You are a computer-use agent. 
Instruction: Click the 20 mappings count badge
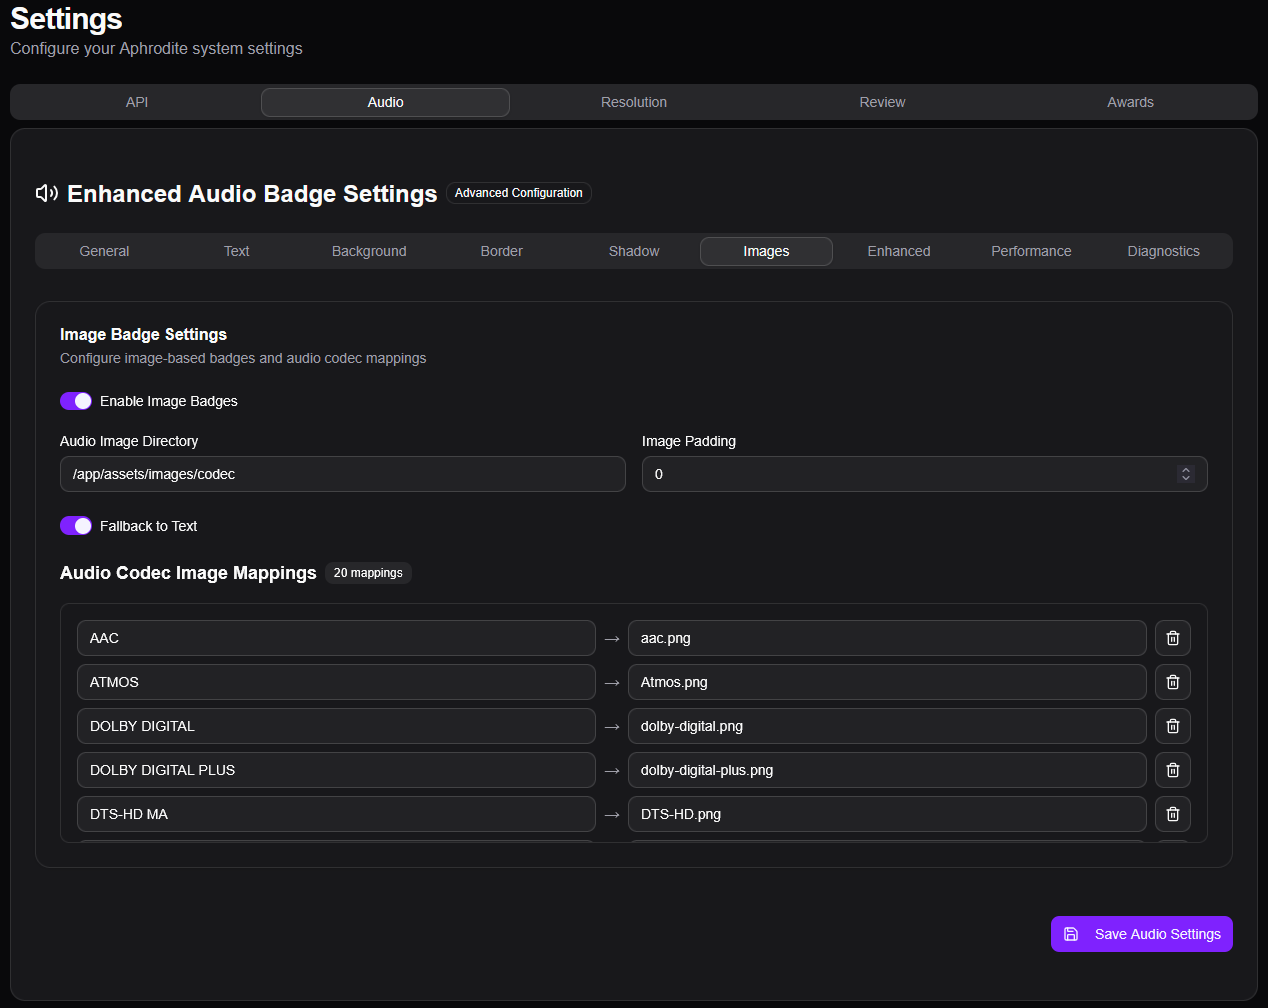pos(368,573)
